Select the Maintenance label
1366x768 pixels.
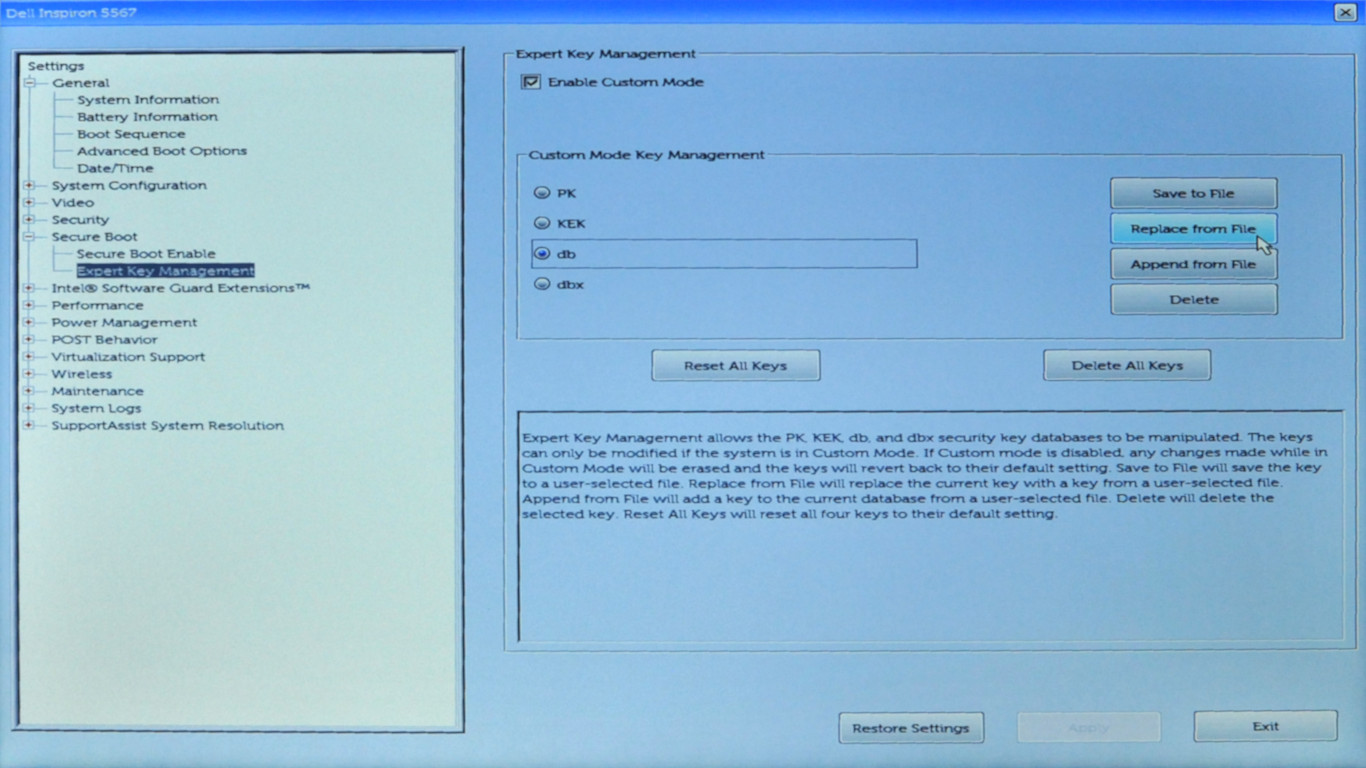click(x=97, y=391)
